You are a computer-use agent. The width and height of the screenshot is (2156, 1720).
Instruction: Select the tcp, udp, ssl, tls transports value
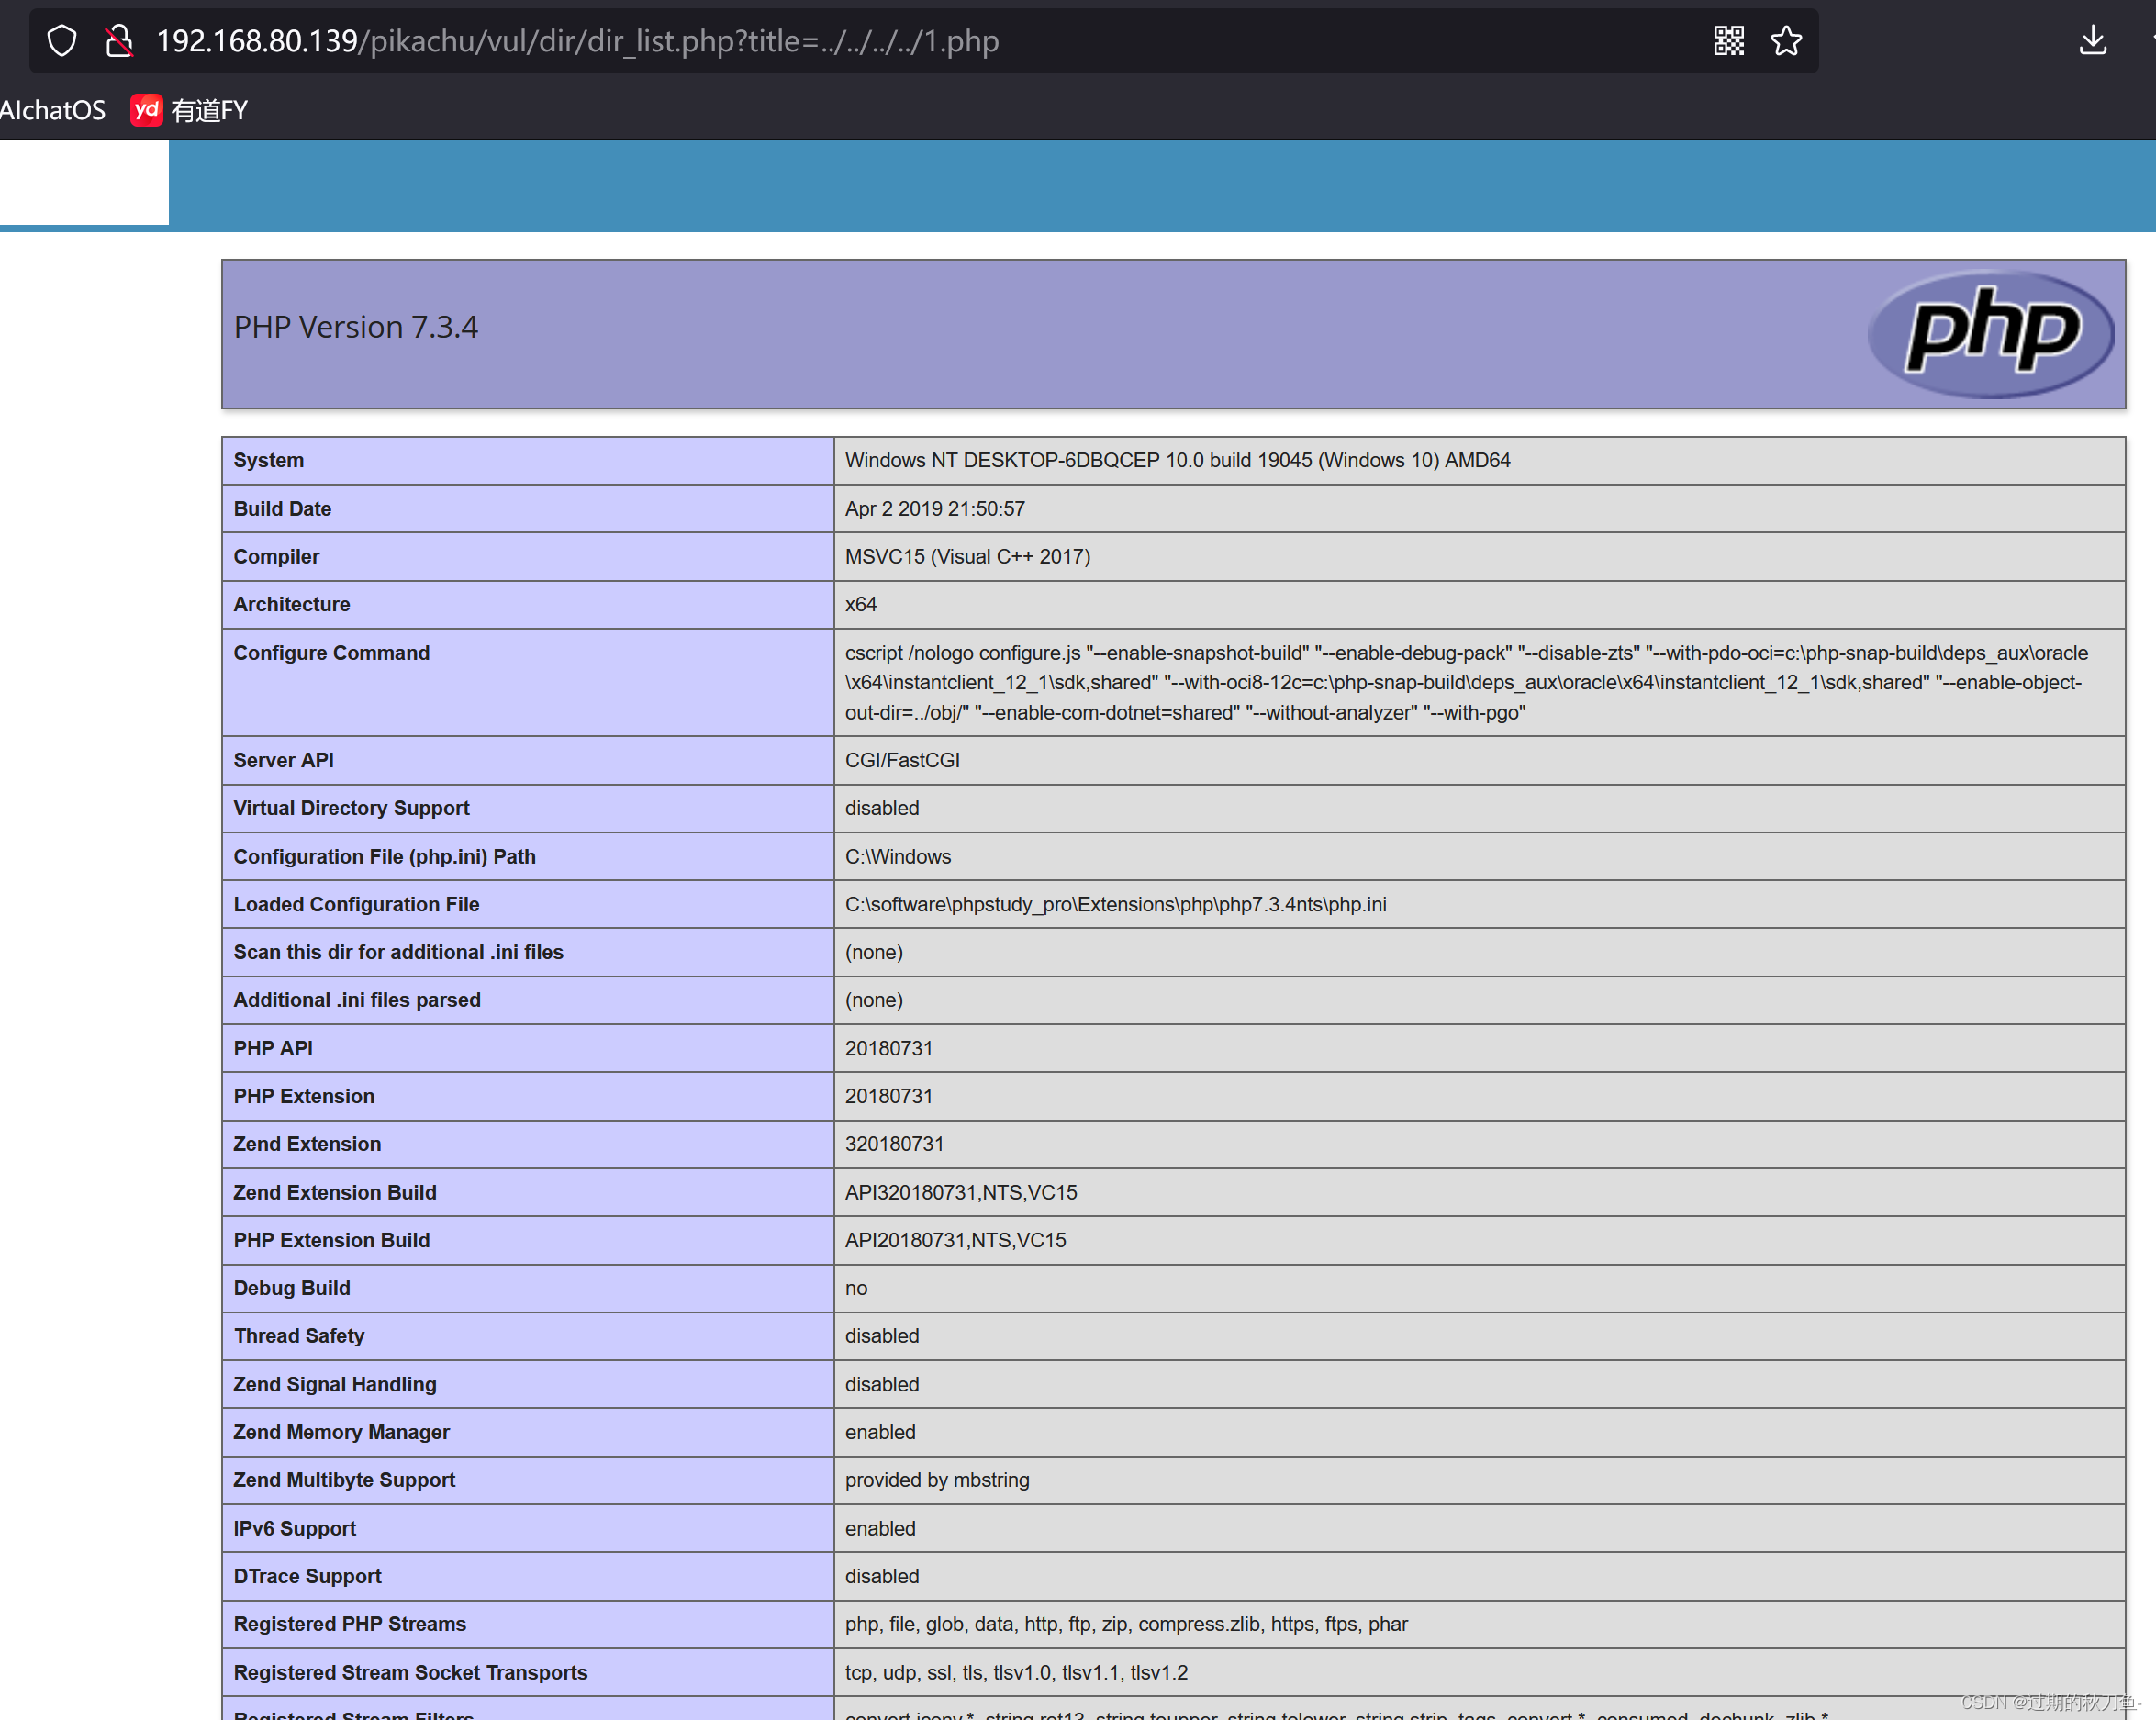pos(1016,1672)
